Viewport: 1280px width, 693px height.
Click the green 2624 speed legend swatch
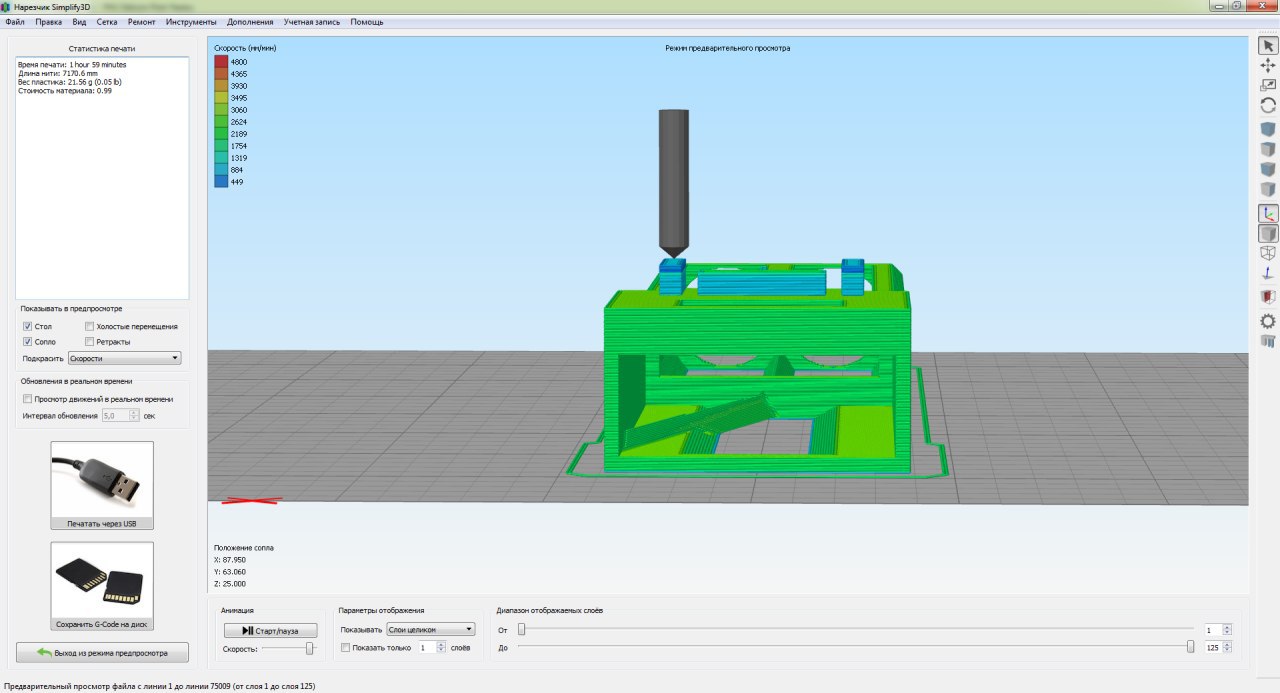(221, 122)
